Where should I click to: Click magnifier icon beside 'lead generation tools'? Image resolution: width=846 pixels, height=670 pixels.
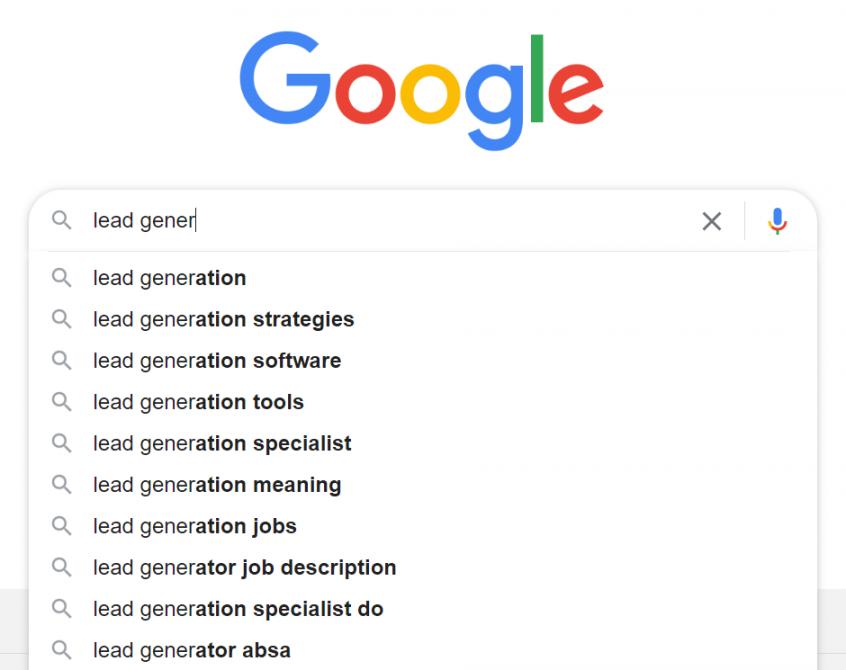pyautogui.click(x=62, y=402)
